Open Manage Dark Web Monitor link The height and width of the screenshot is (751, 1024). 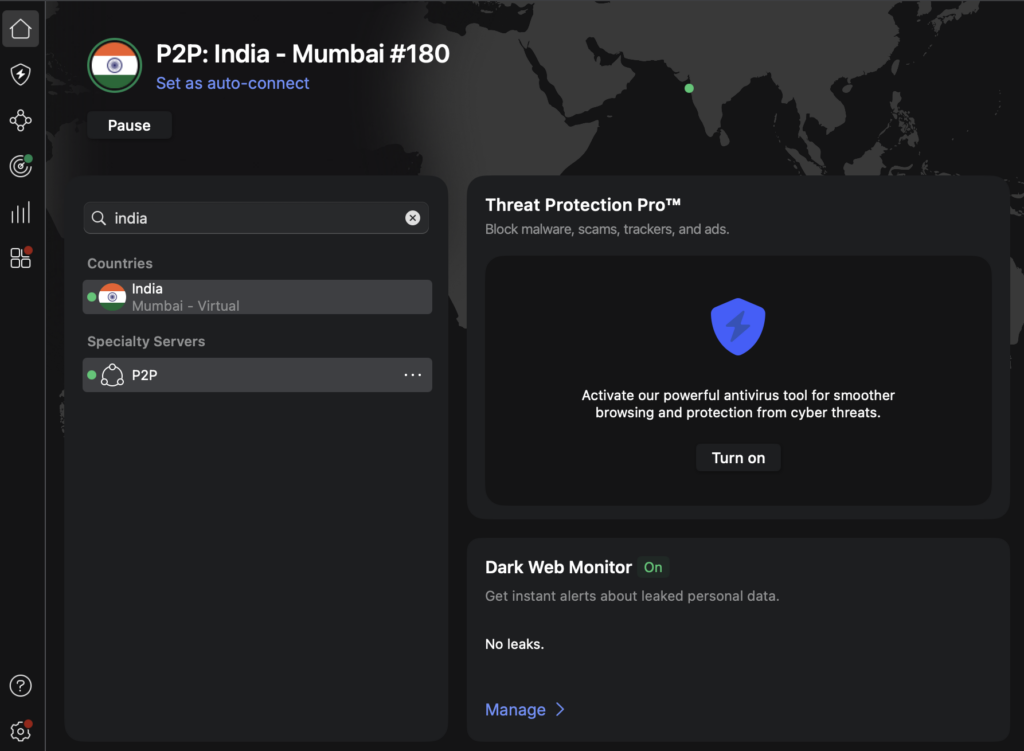click(515, 710)
